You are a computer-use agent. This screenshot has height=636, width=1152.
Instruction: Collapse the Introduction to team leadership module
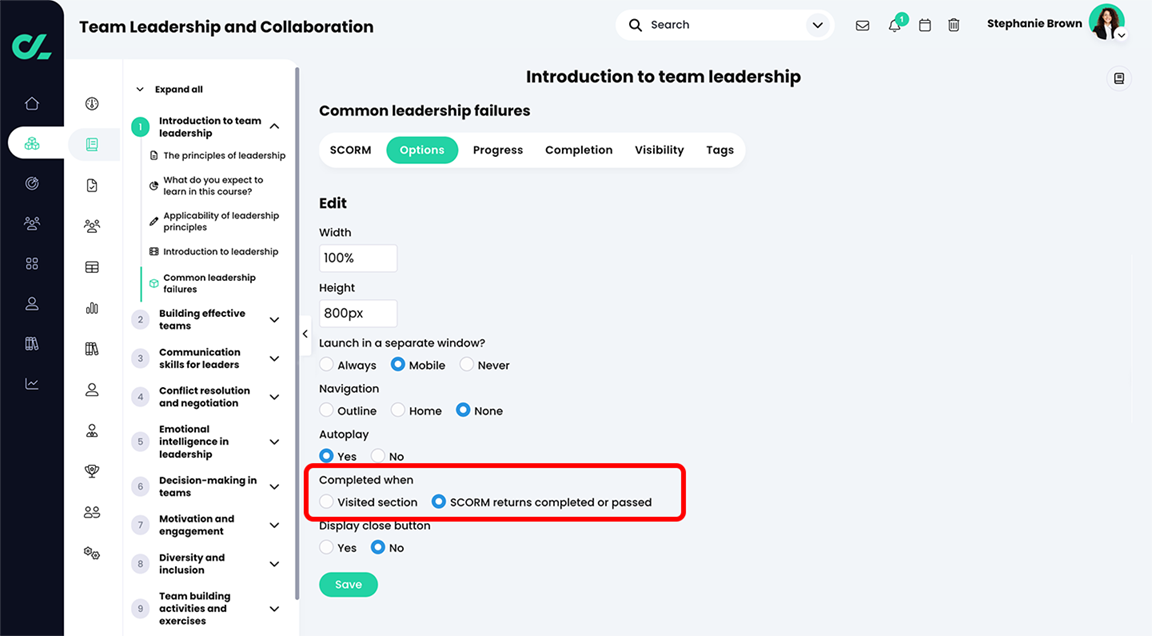[x=274, y=126]
